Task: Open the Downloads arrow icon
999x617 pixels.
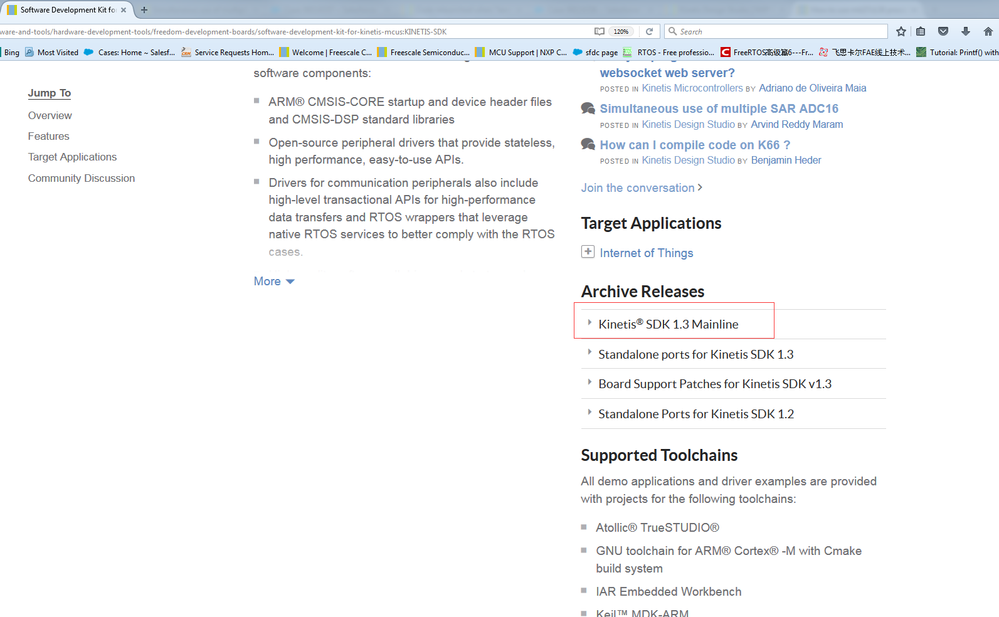Action: (965, 31)
